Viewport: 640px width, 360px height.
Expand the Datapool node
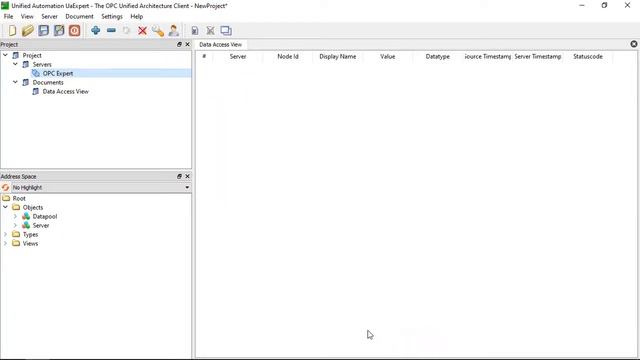[x=15, y=216]
